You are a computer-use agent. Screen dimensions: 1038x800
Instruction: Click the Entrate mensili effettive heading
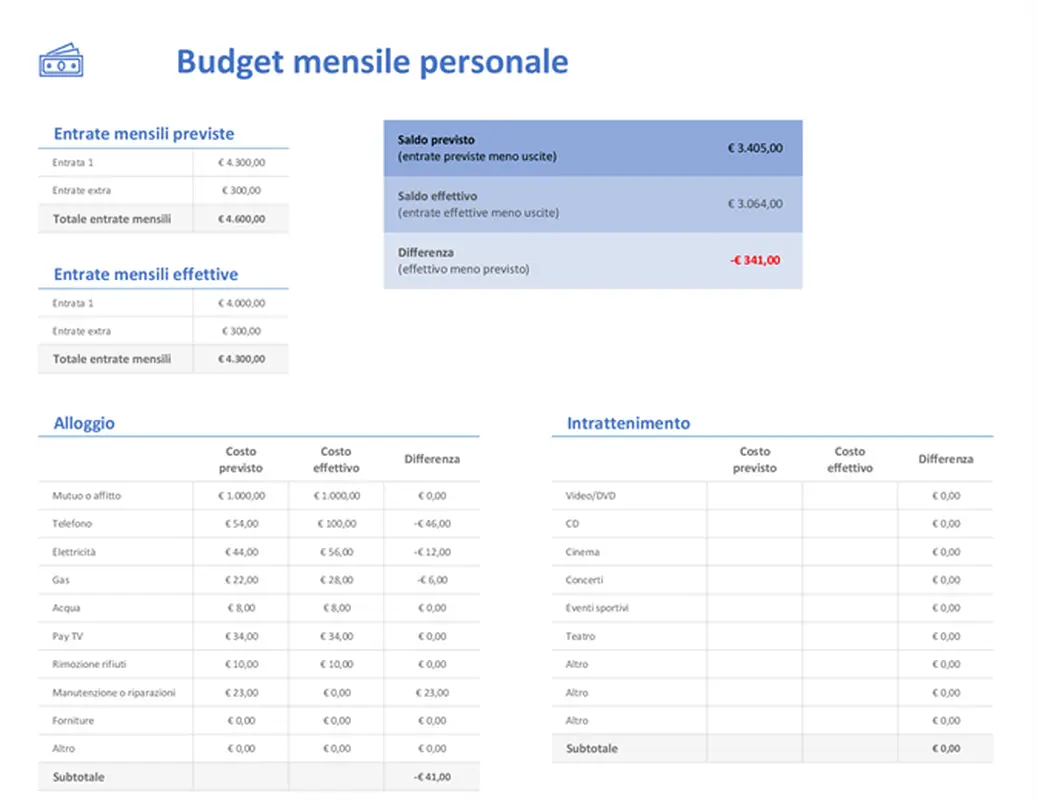coord(147,274)
